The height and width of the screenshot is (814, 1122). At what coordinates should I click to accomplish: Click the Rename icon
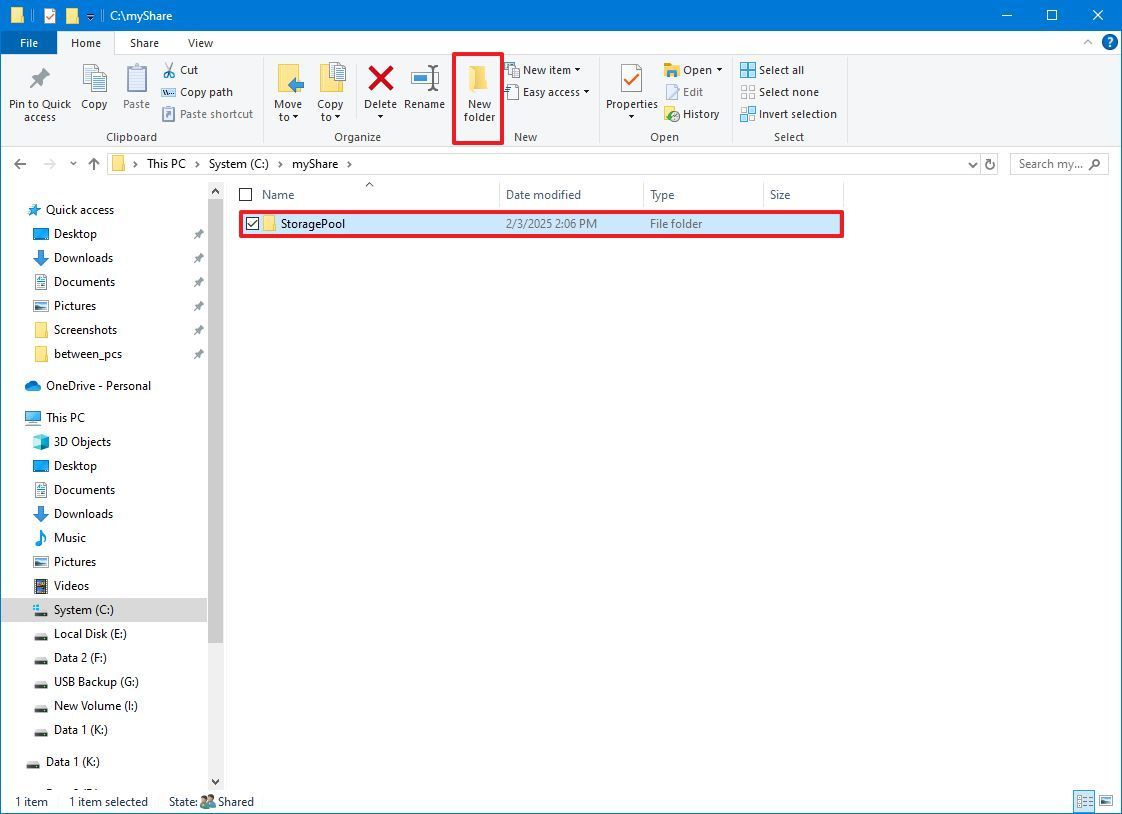pyautogui.click(x=424, y=88)
